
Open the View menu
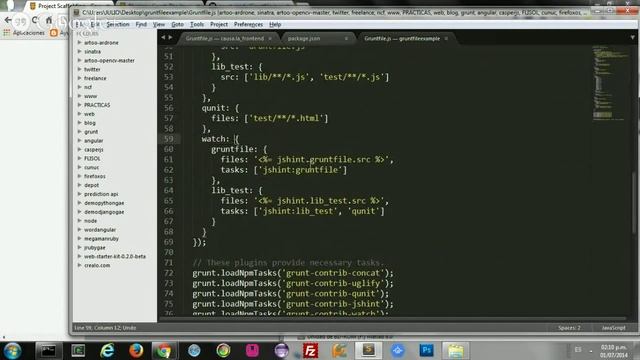coord(159,24)
